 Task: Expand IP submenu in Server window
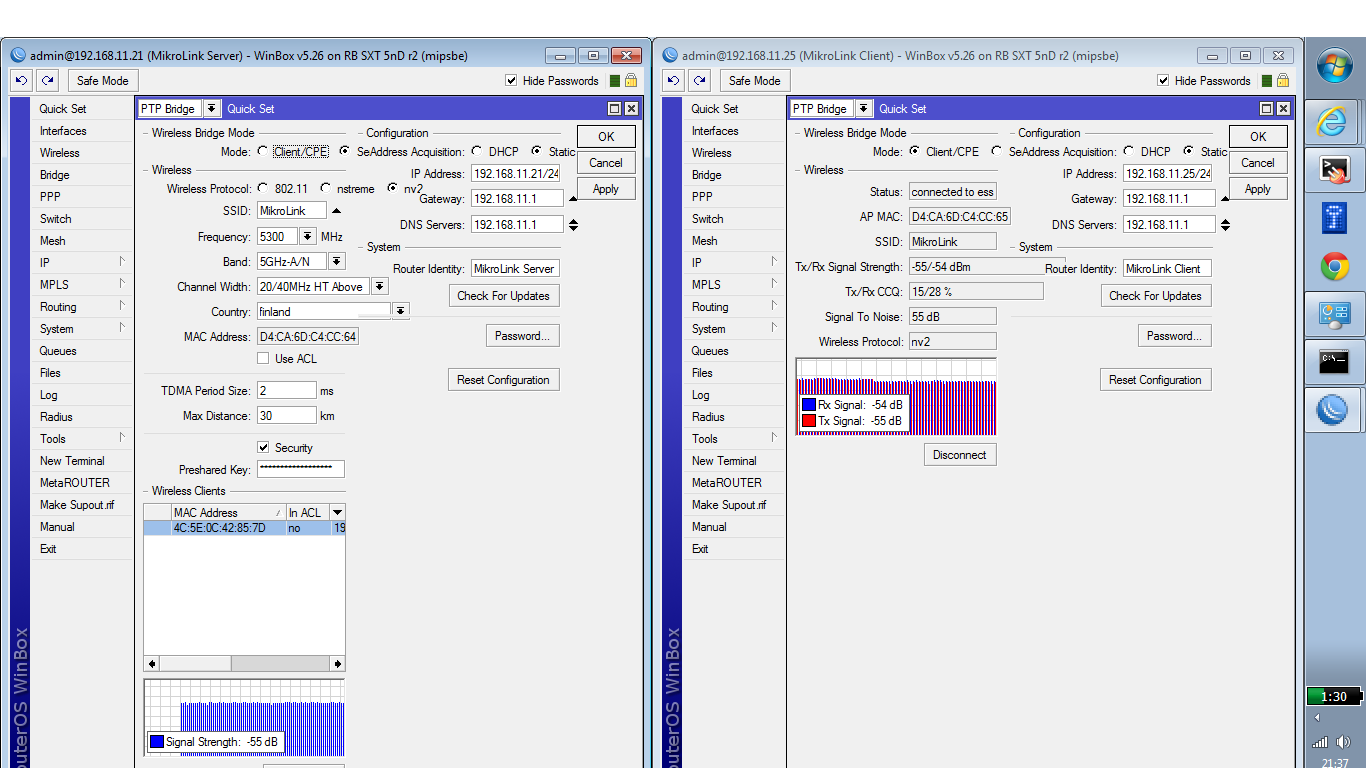(x=82, y=263)
